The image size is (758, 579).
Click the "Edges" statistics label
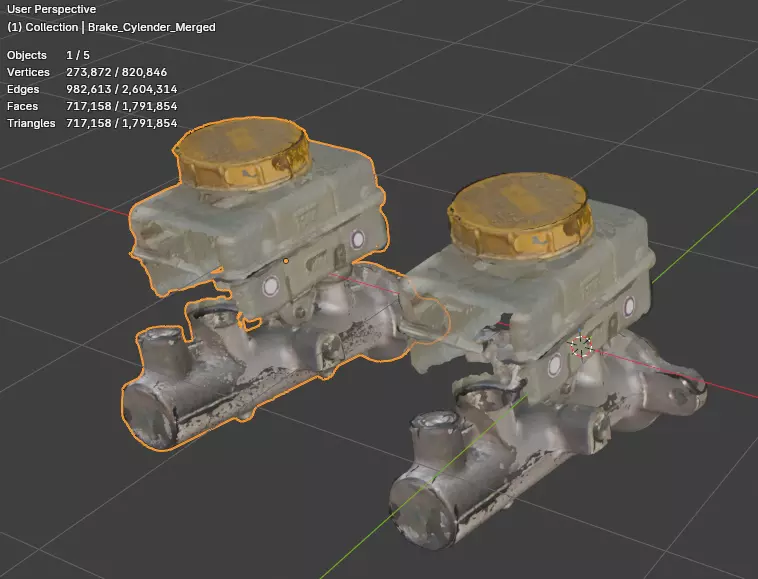tap(23, 89)
